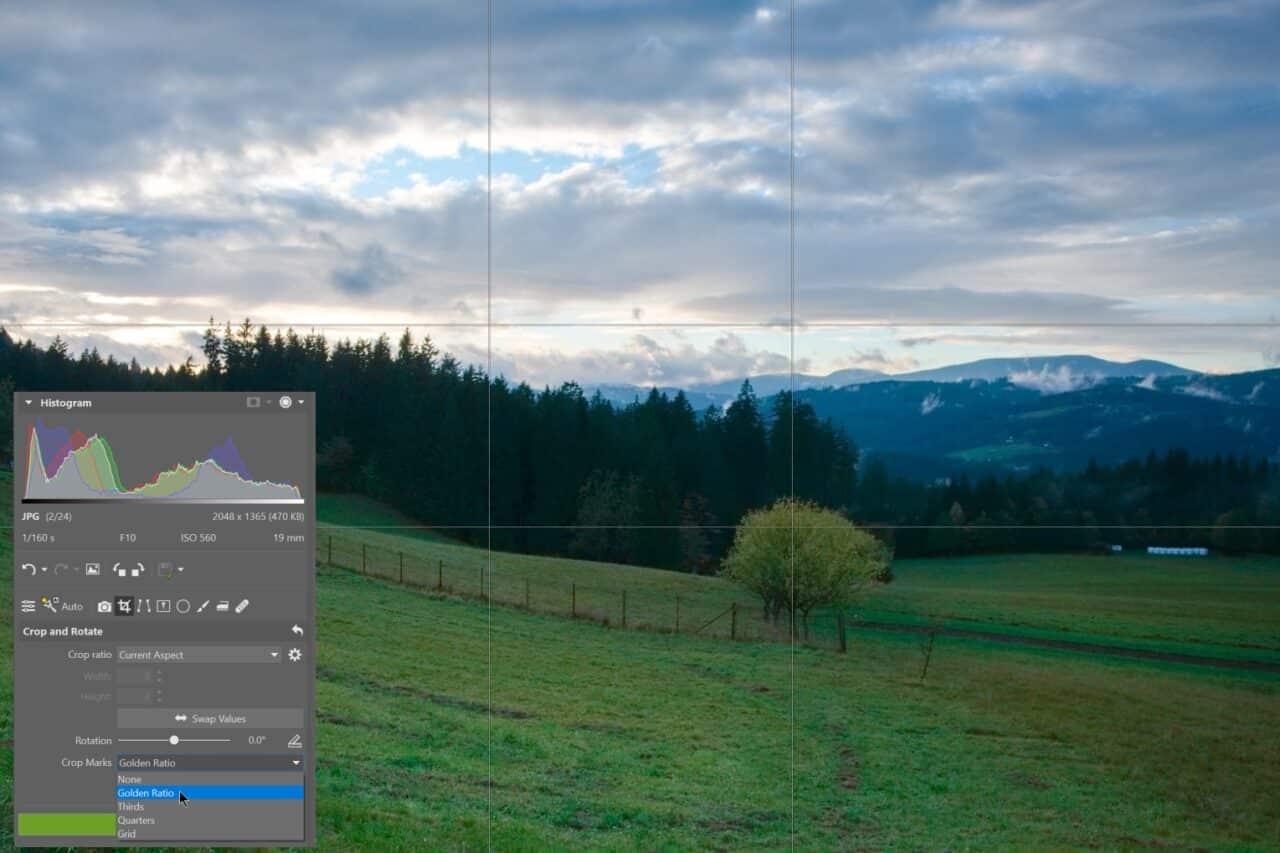The image size is (1280, 853).
Task: Click the camera tool icon in the toolbar
Action: (x=105, y=606)
